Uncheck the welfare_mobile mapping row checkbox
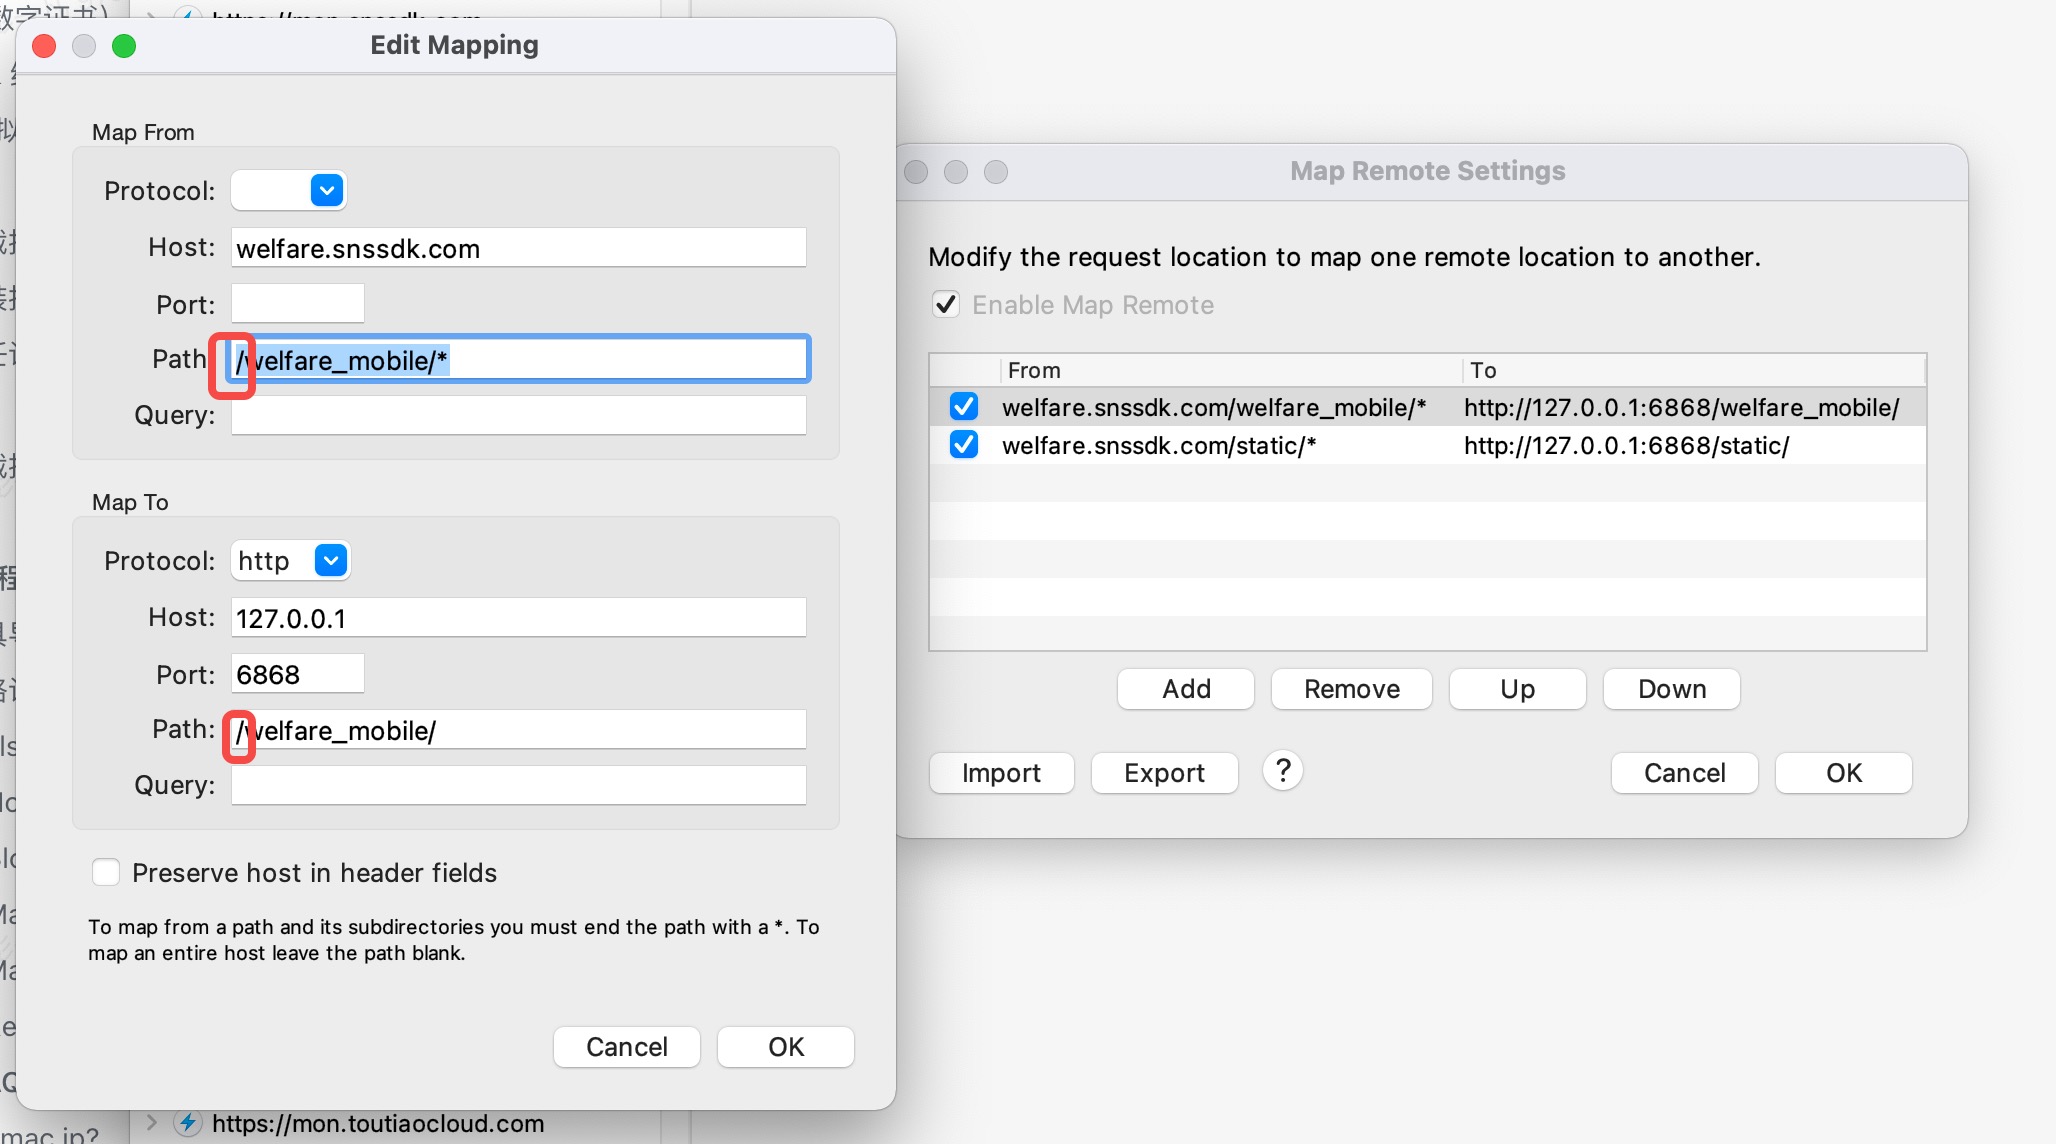The width and height of the screenshot is (2056, 1144). (964, 407)
